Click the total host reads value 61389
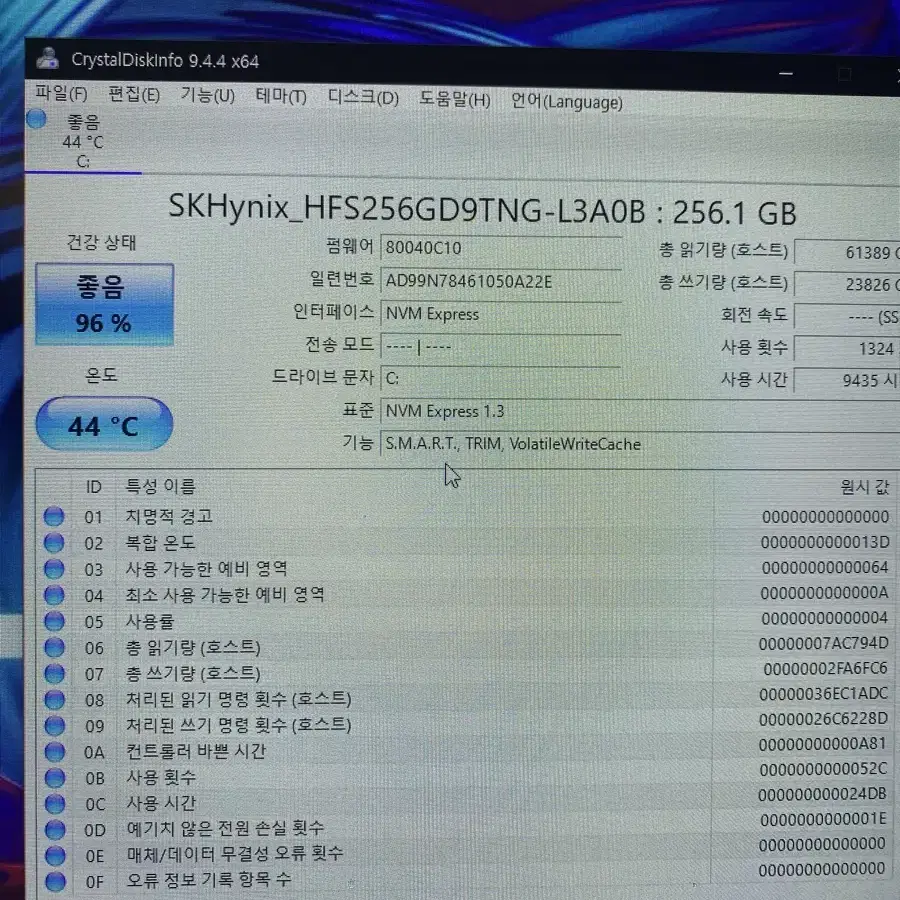 click(847, 253)
